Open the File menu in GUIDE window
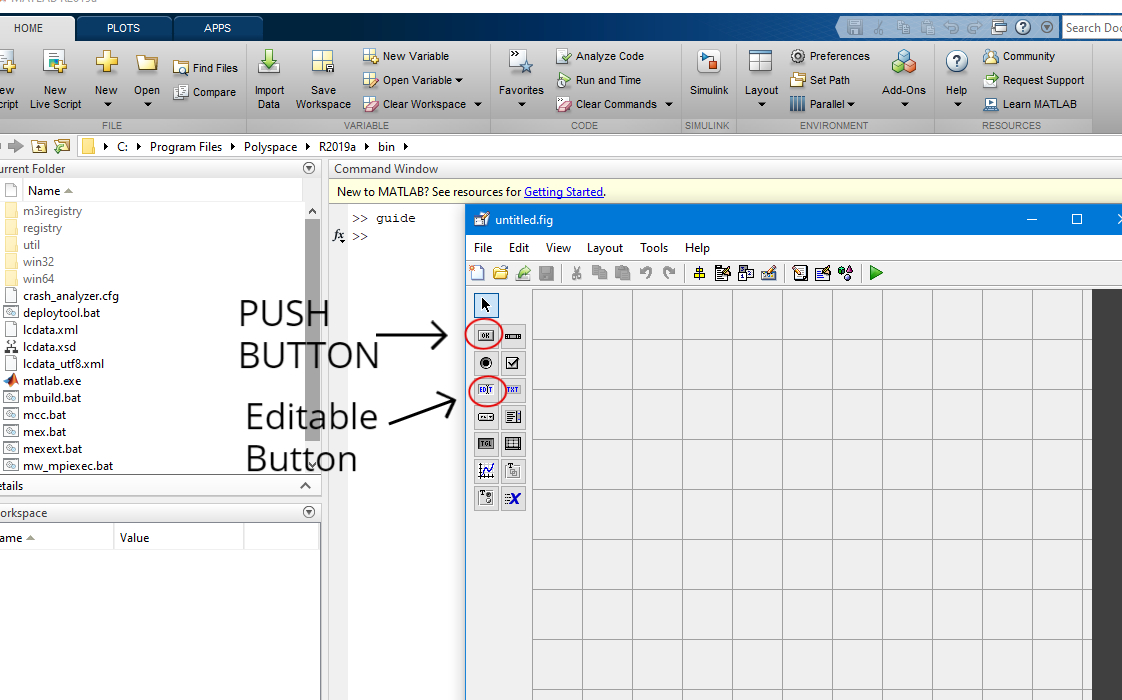This screenshot has width=1122, height=700. pyautogui.click(x=483, y=248)
